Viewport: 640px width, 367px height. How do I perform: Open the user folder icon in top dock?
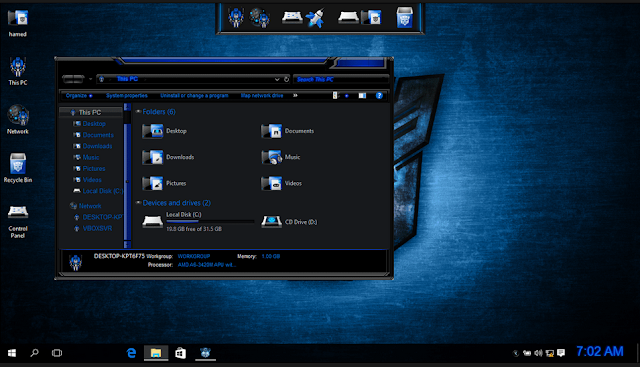click(371, 18)
